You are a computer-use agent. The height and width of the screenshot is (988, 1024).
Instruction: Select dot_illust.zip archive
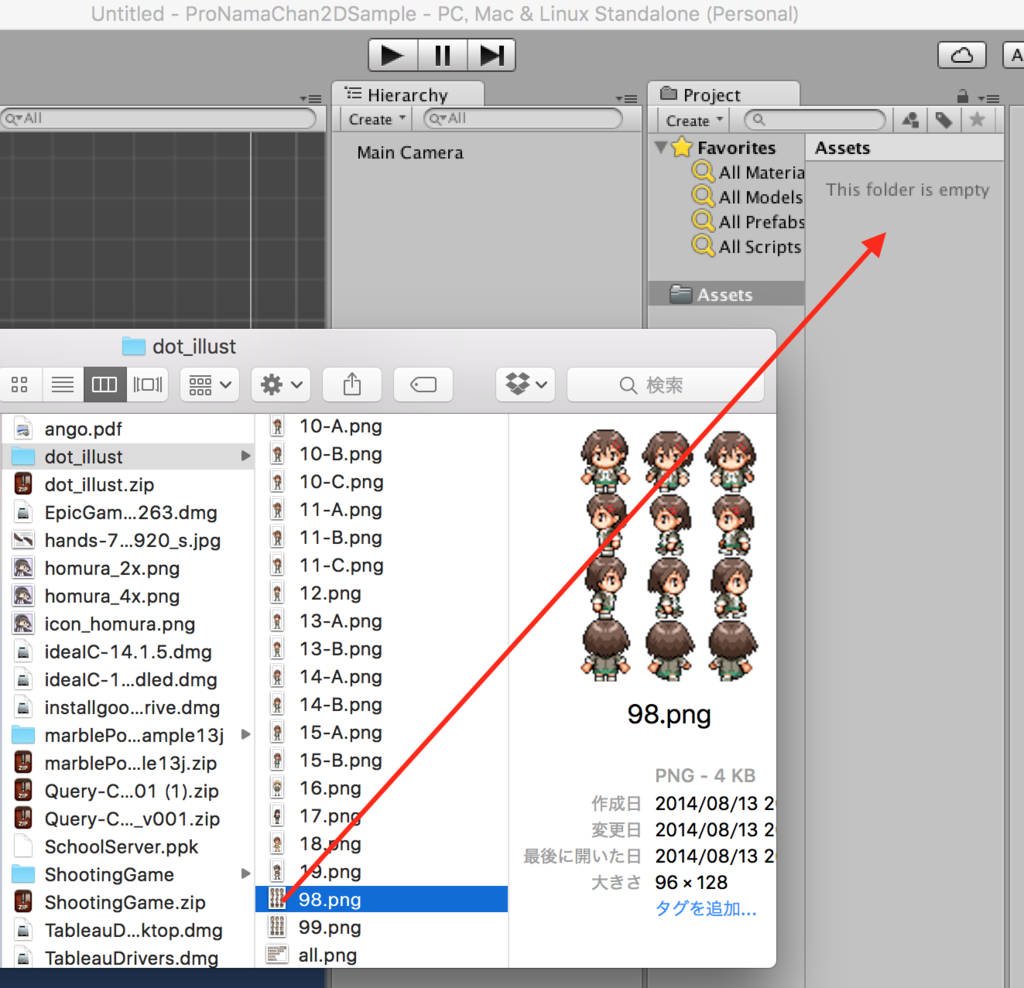coord(128,485)
